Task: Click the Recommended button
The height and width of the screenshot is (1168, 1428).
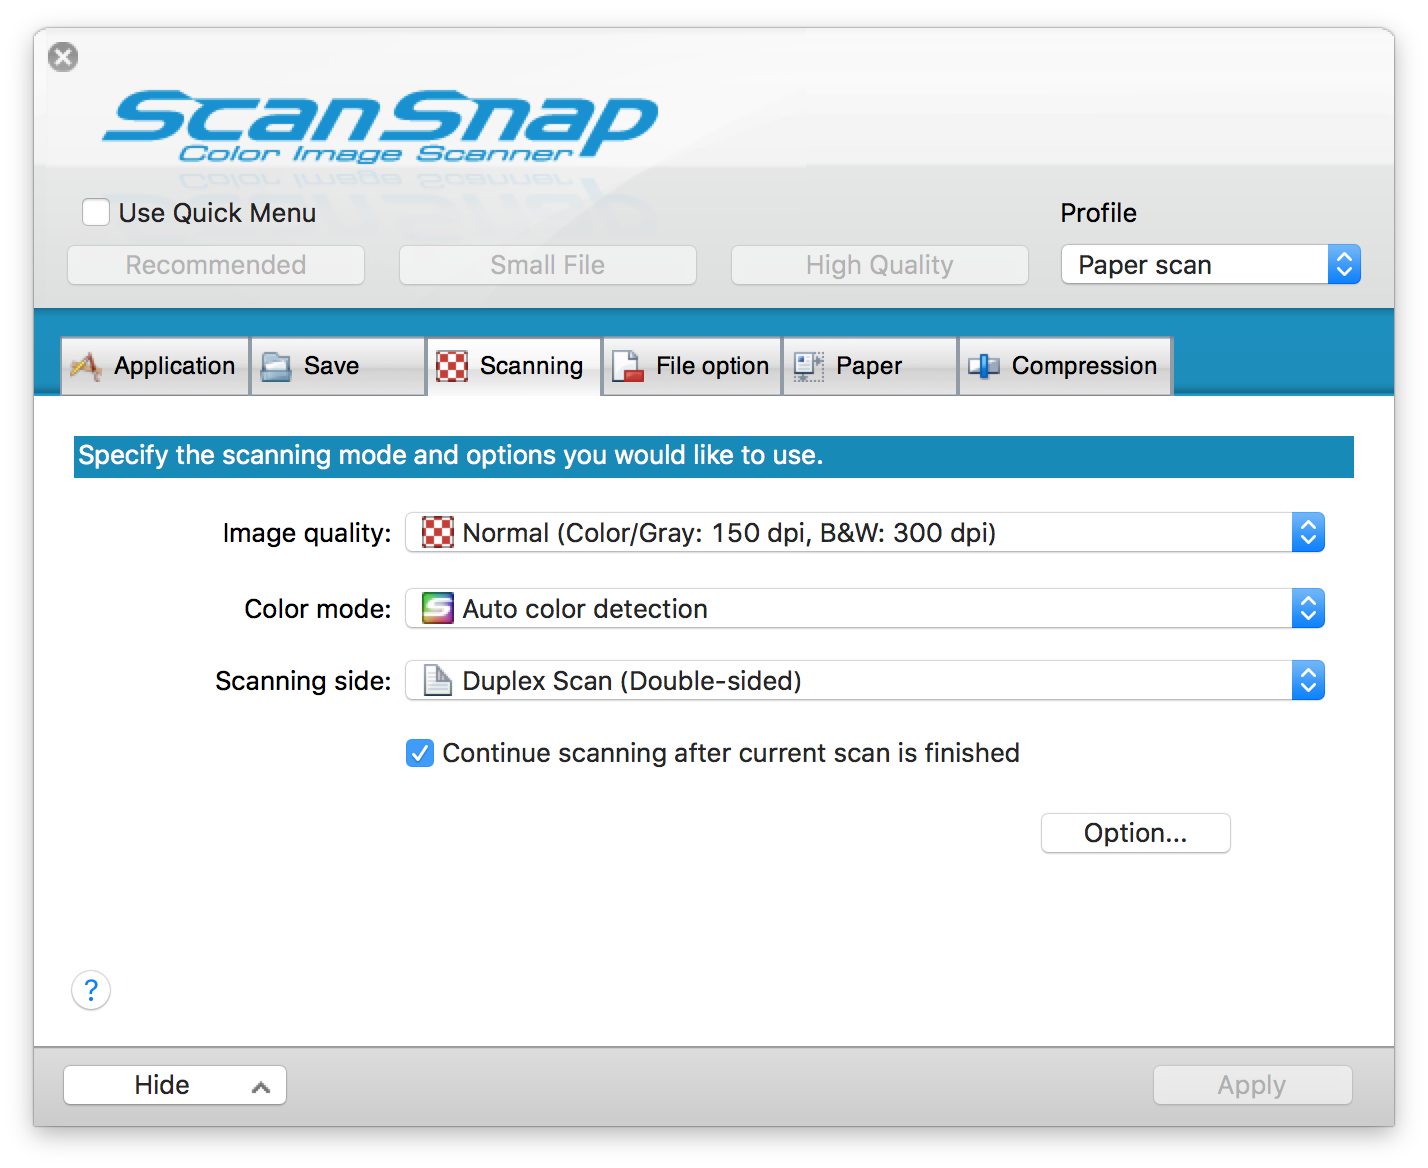Action: (x=216, y=265)
